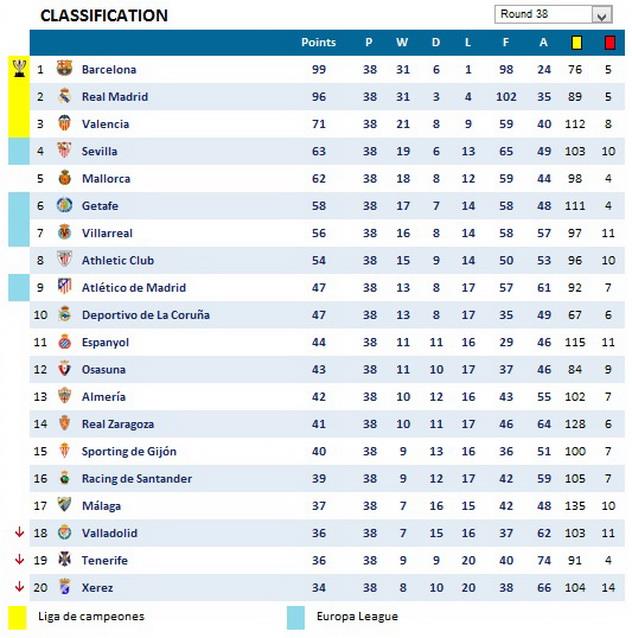632x638 pixels.
Task: Click Valladolid's red relegation arrow
Action: pos(19,533)
